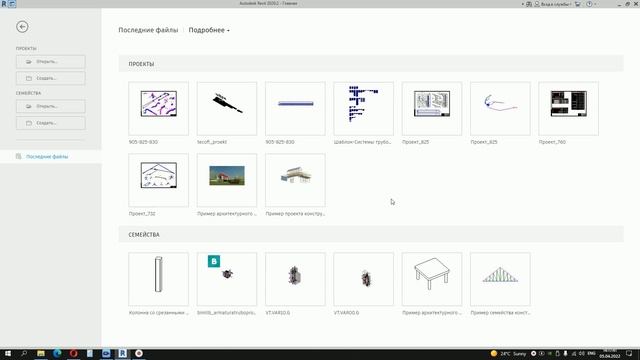The height and width of the screenshot is (360, 640).
Task: Open the Проект_760 dark sheet thumbnail
Action: (569, 109)
